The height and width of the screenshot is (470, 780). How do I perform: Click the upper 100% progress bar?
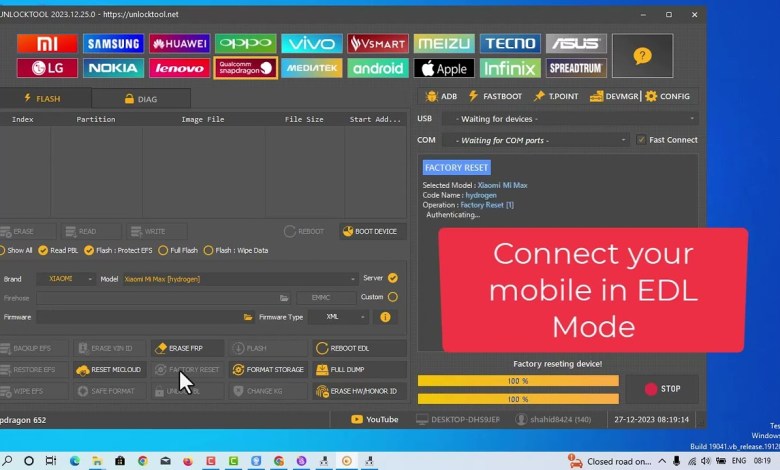click(518, 381)
